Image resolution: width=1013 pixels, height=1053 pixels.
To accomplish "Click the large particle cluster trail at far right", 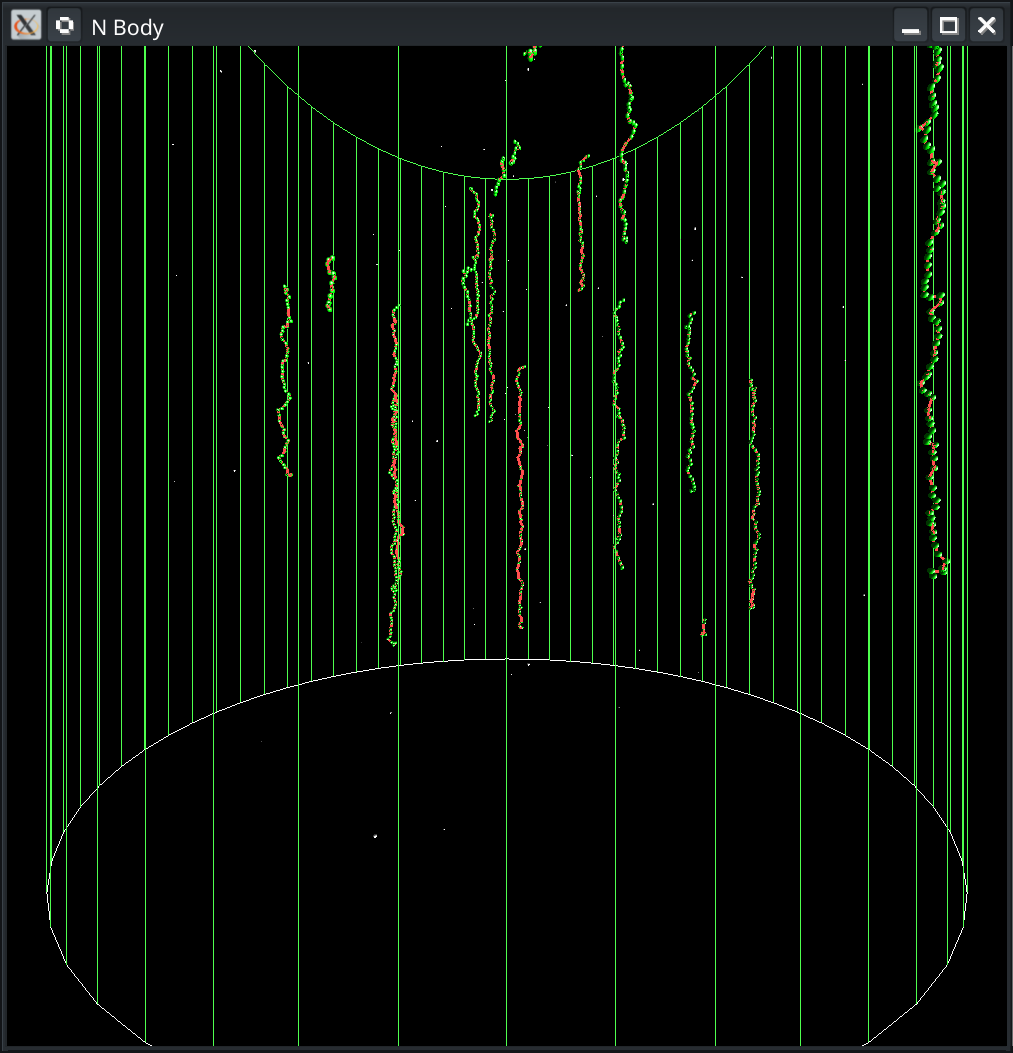I will click(x=934, y=320).
